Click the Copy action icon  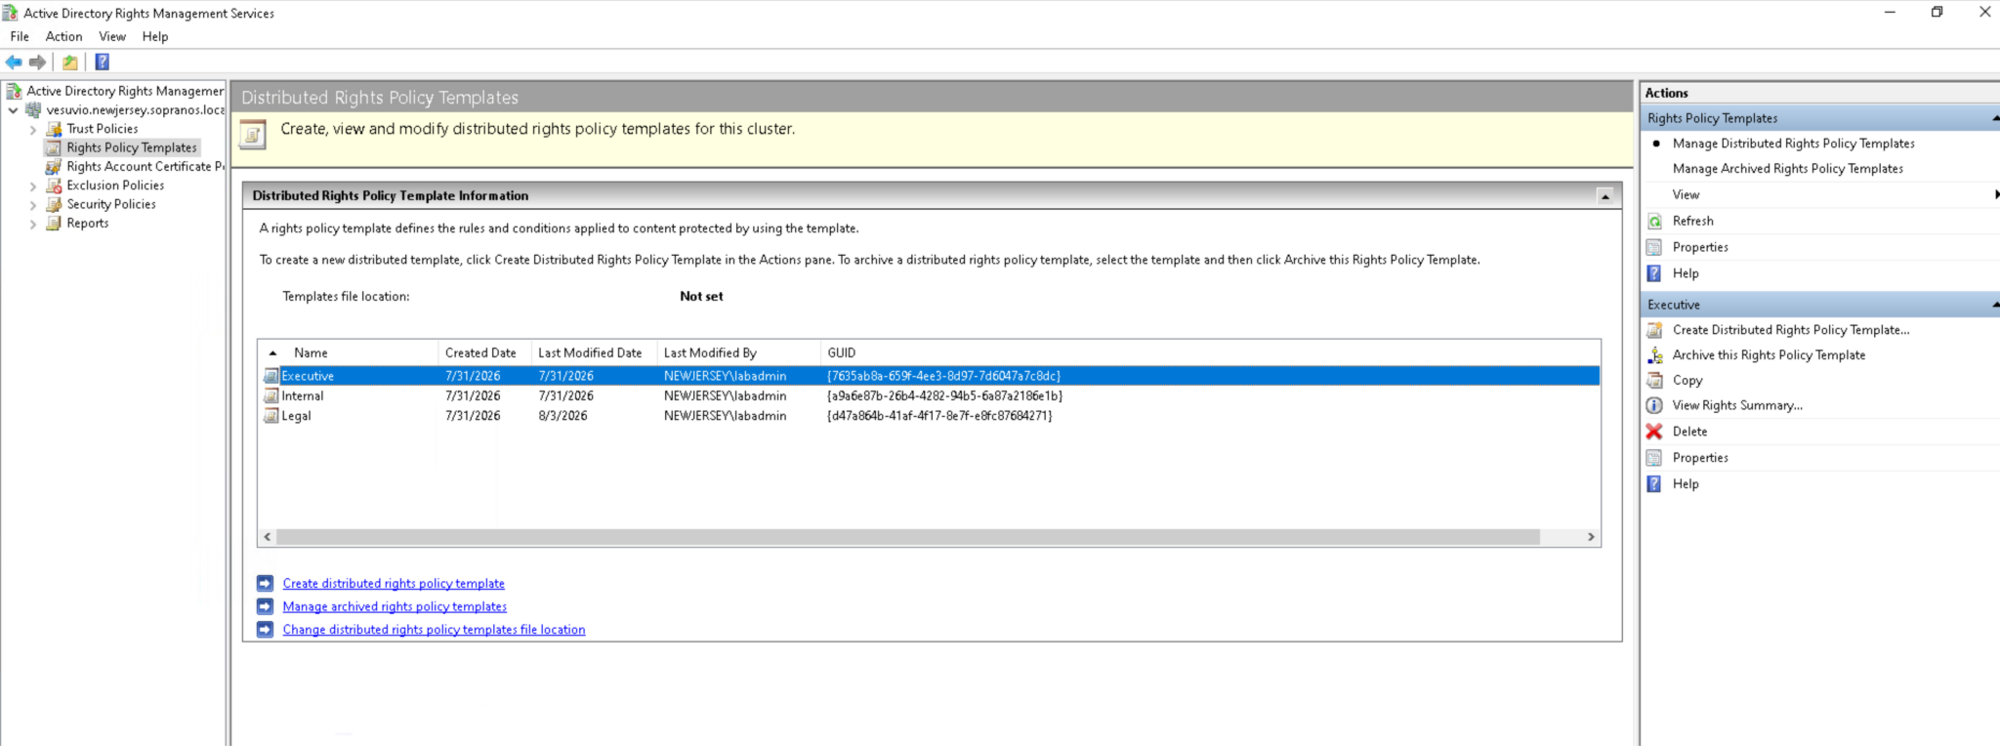click(1655, 380)
